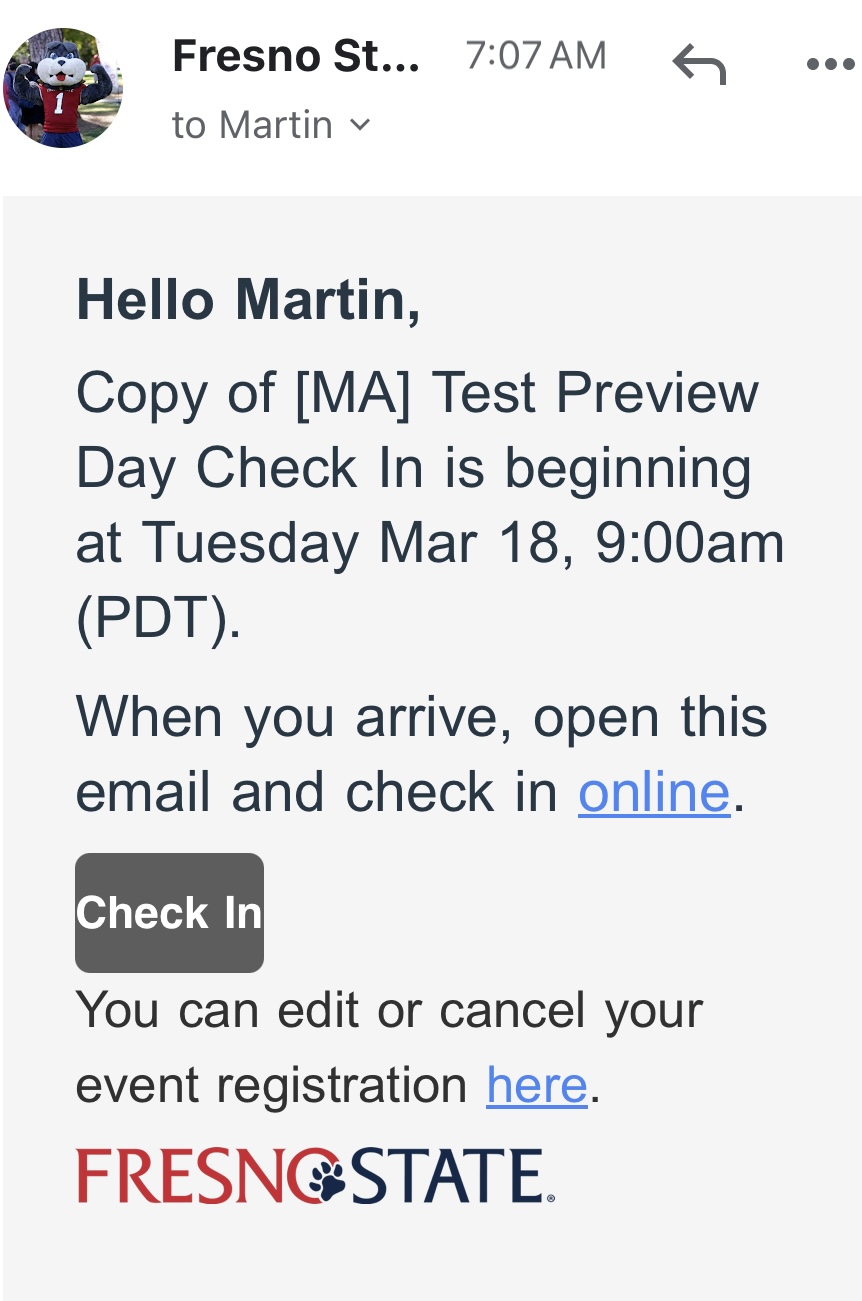Tap the "Copy of [MA] Test Preview" line

pyautogui.click(x=417, y=392)
